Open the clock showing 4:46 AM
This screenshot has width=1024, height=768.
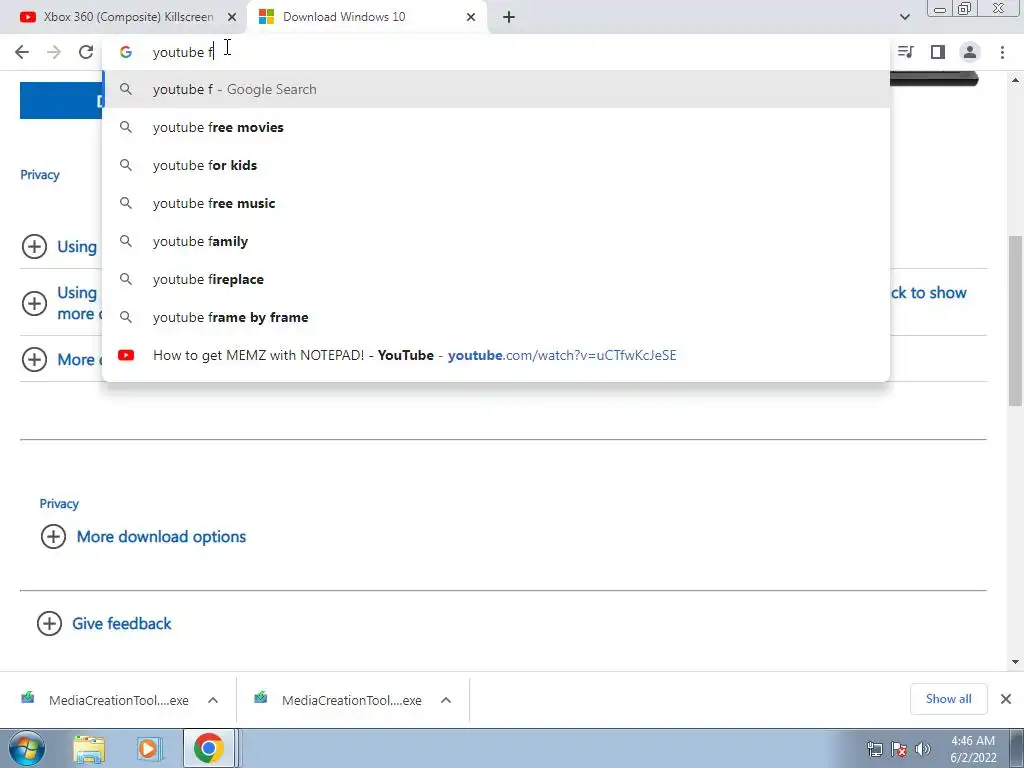(973, 749)
